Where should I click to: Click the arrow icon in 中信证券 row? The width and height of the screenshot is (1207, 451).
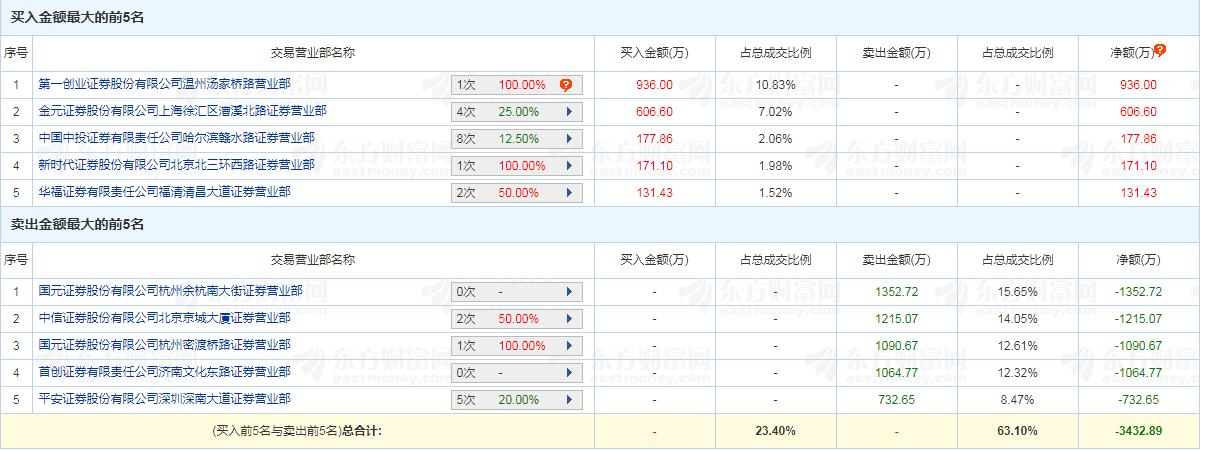pos(568,319)
